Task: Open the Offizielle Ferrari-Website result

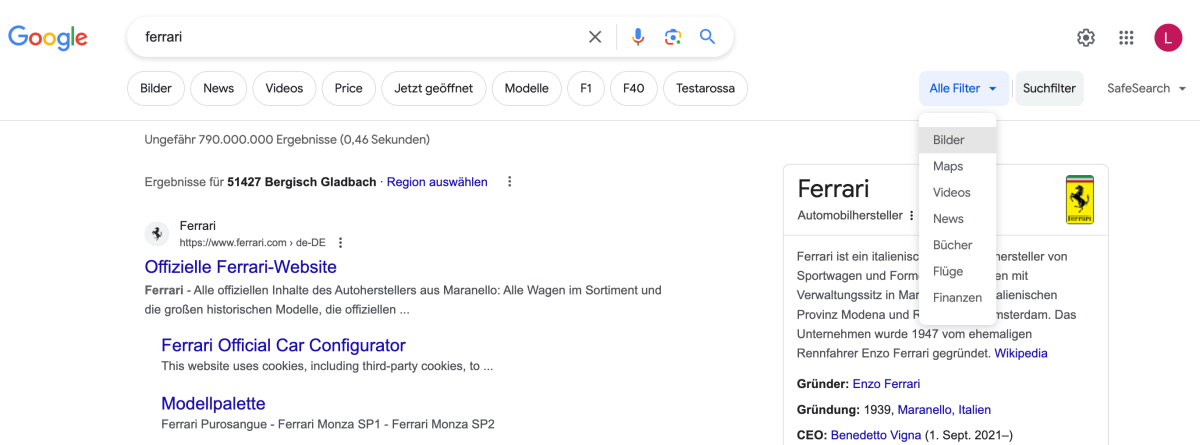Action: click(x=241, y=267)
